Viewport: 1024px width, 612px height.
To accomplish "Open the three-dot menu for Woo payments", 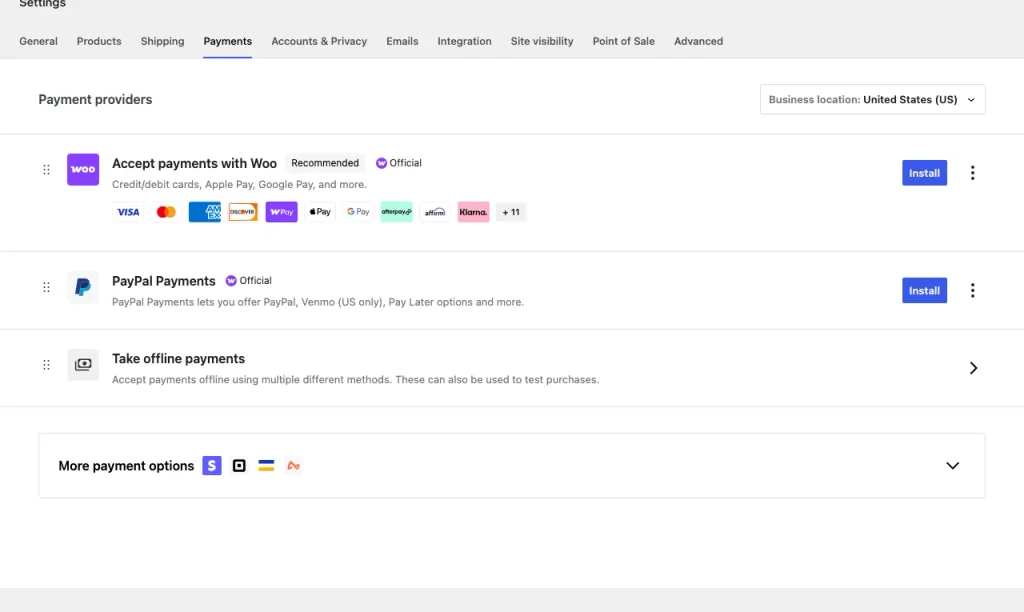I will coord(972,172).
